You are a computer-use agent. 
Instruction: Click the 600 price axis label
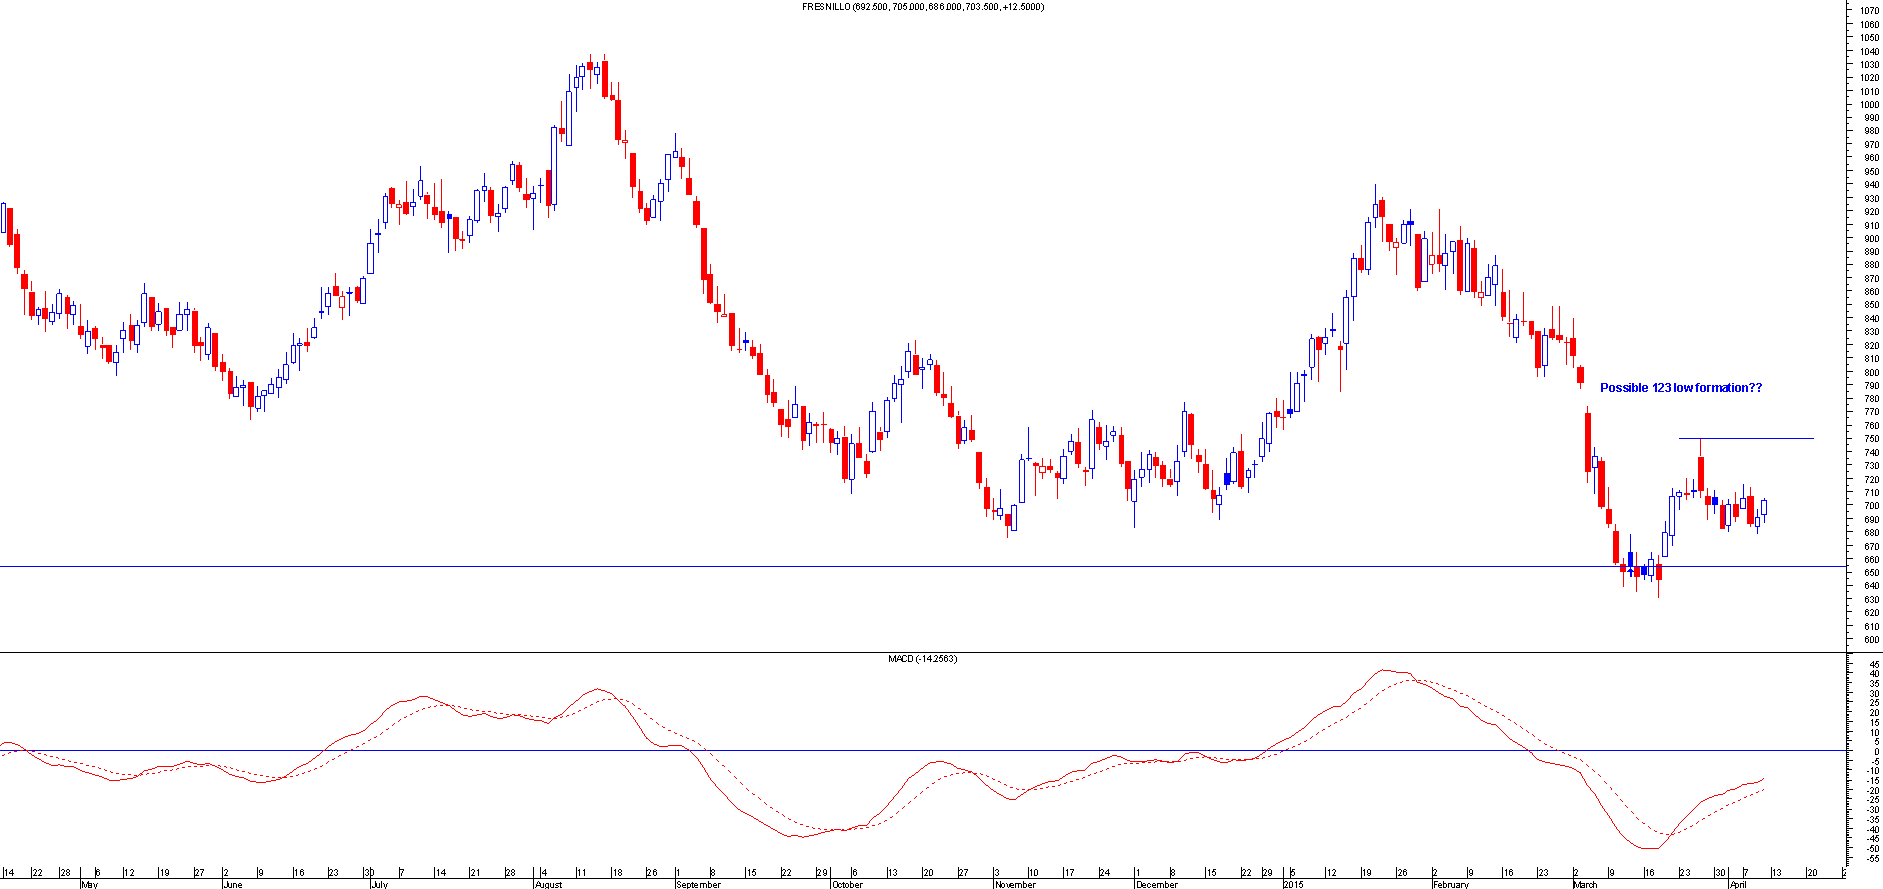pyautogui.click(x=1869, y=640)
